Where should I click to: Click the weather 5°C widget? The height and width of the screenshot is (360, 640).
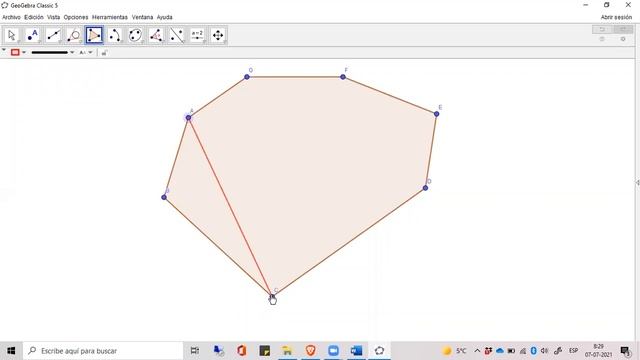pos(454,351)
